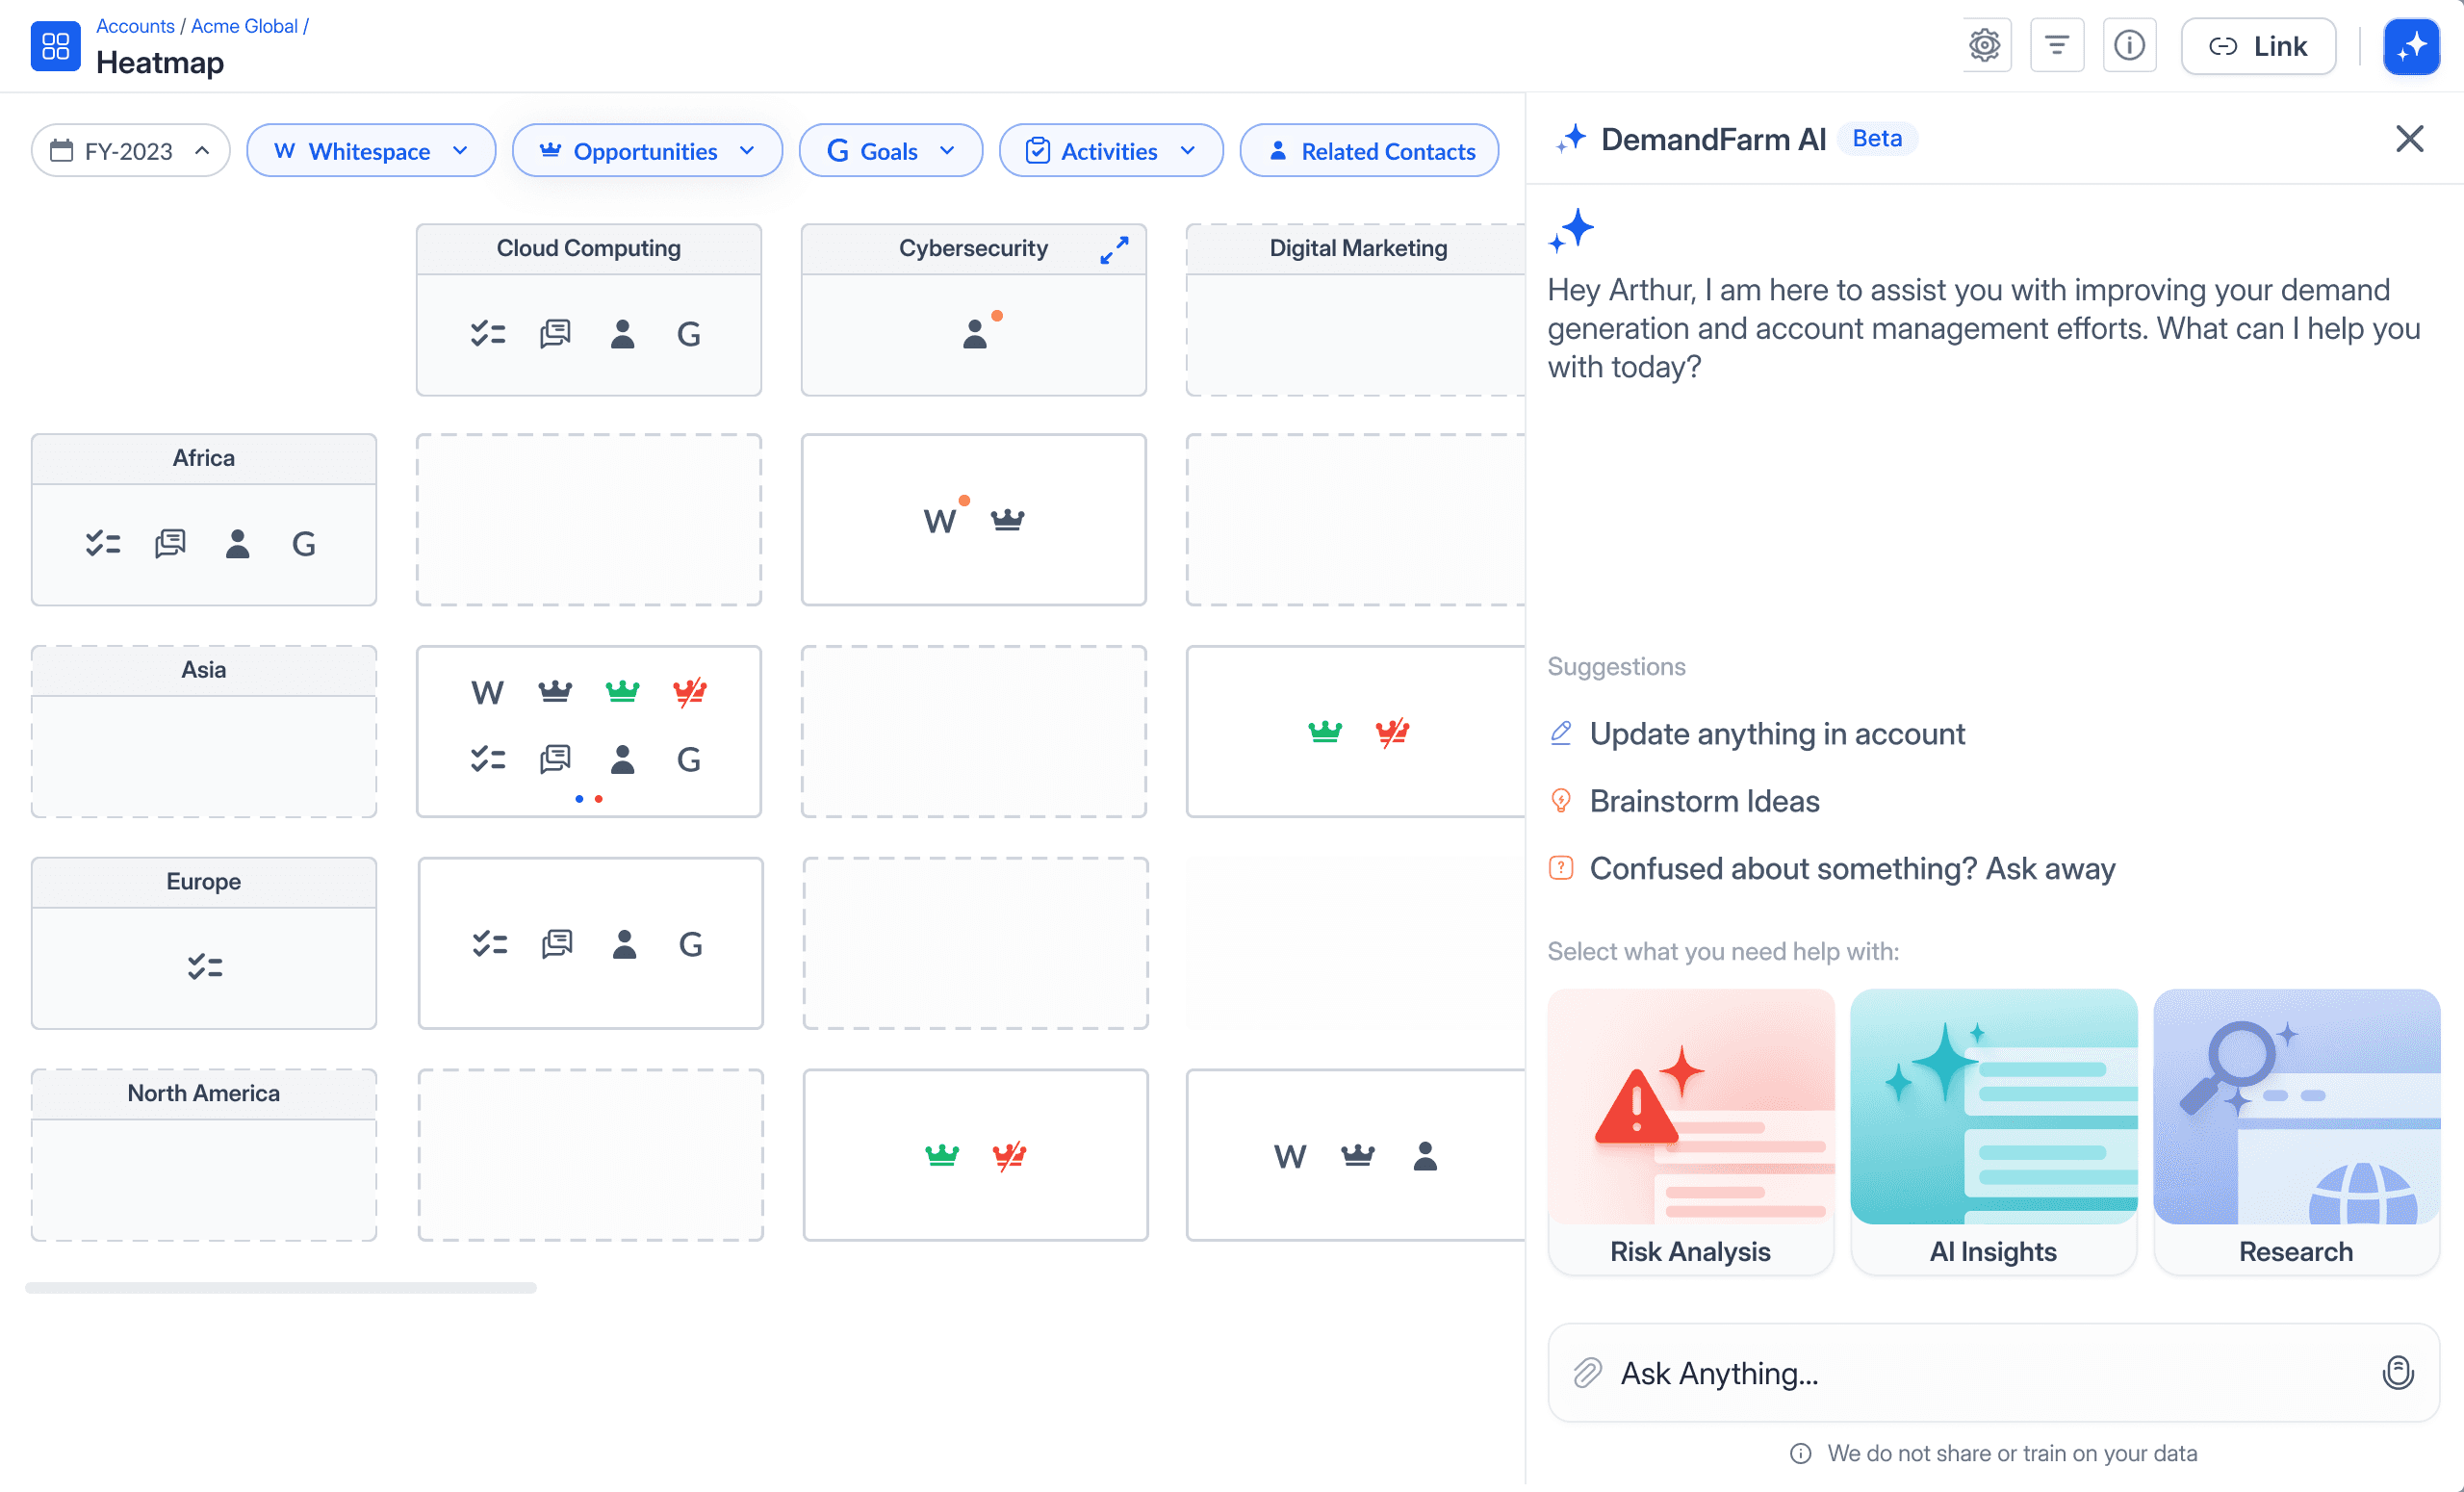
Task: Open the Acme Global breadcrumb link
Action: pos(244,26)
